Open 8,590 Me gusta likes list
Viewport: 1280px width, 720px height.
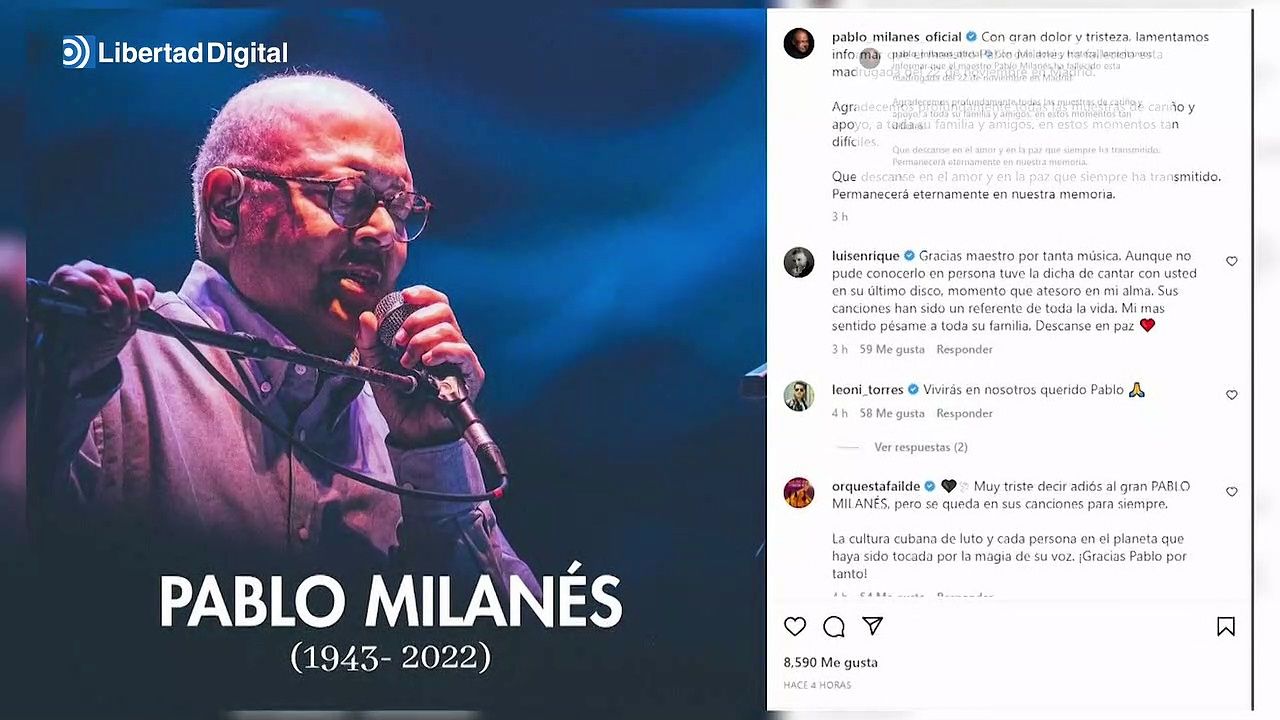[831, 662]
